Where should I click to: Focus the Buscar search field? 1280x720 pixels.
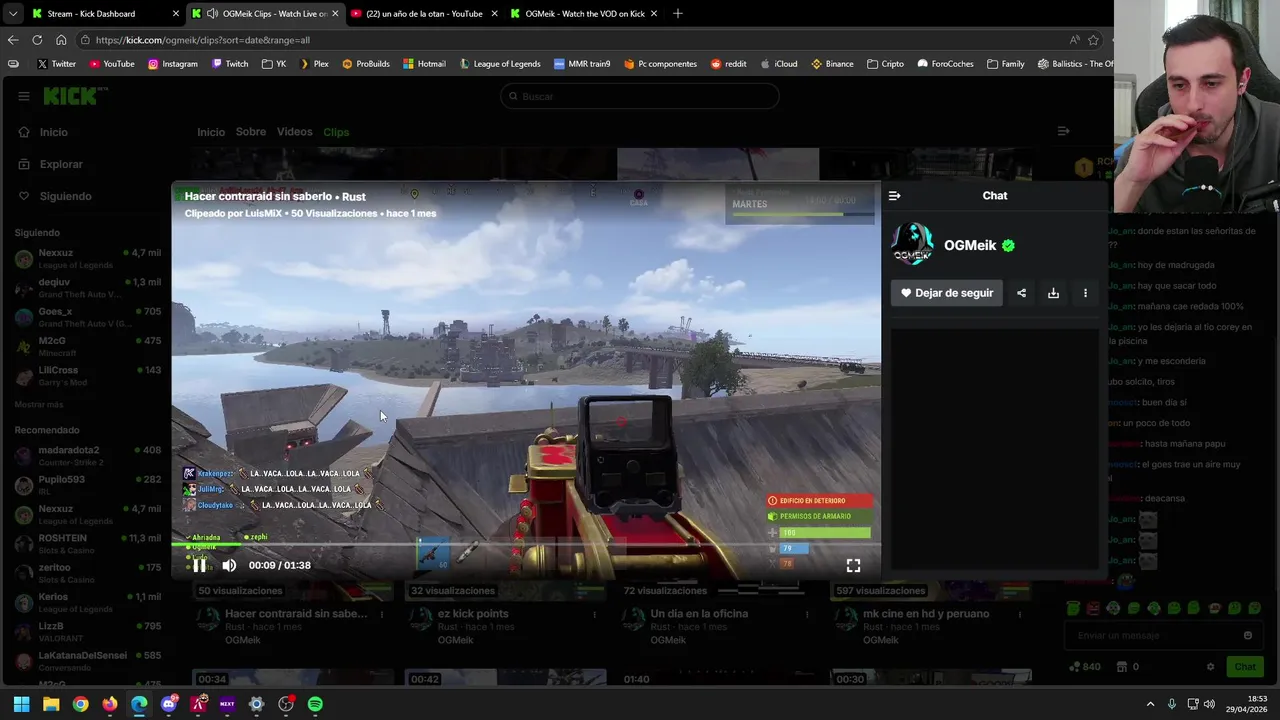point(640,96)
